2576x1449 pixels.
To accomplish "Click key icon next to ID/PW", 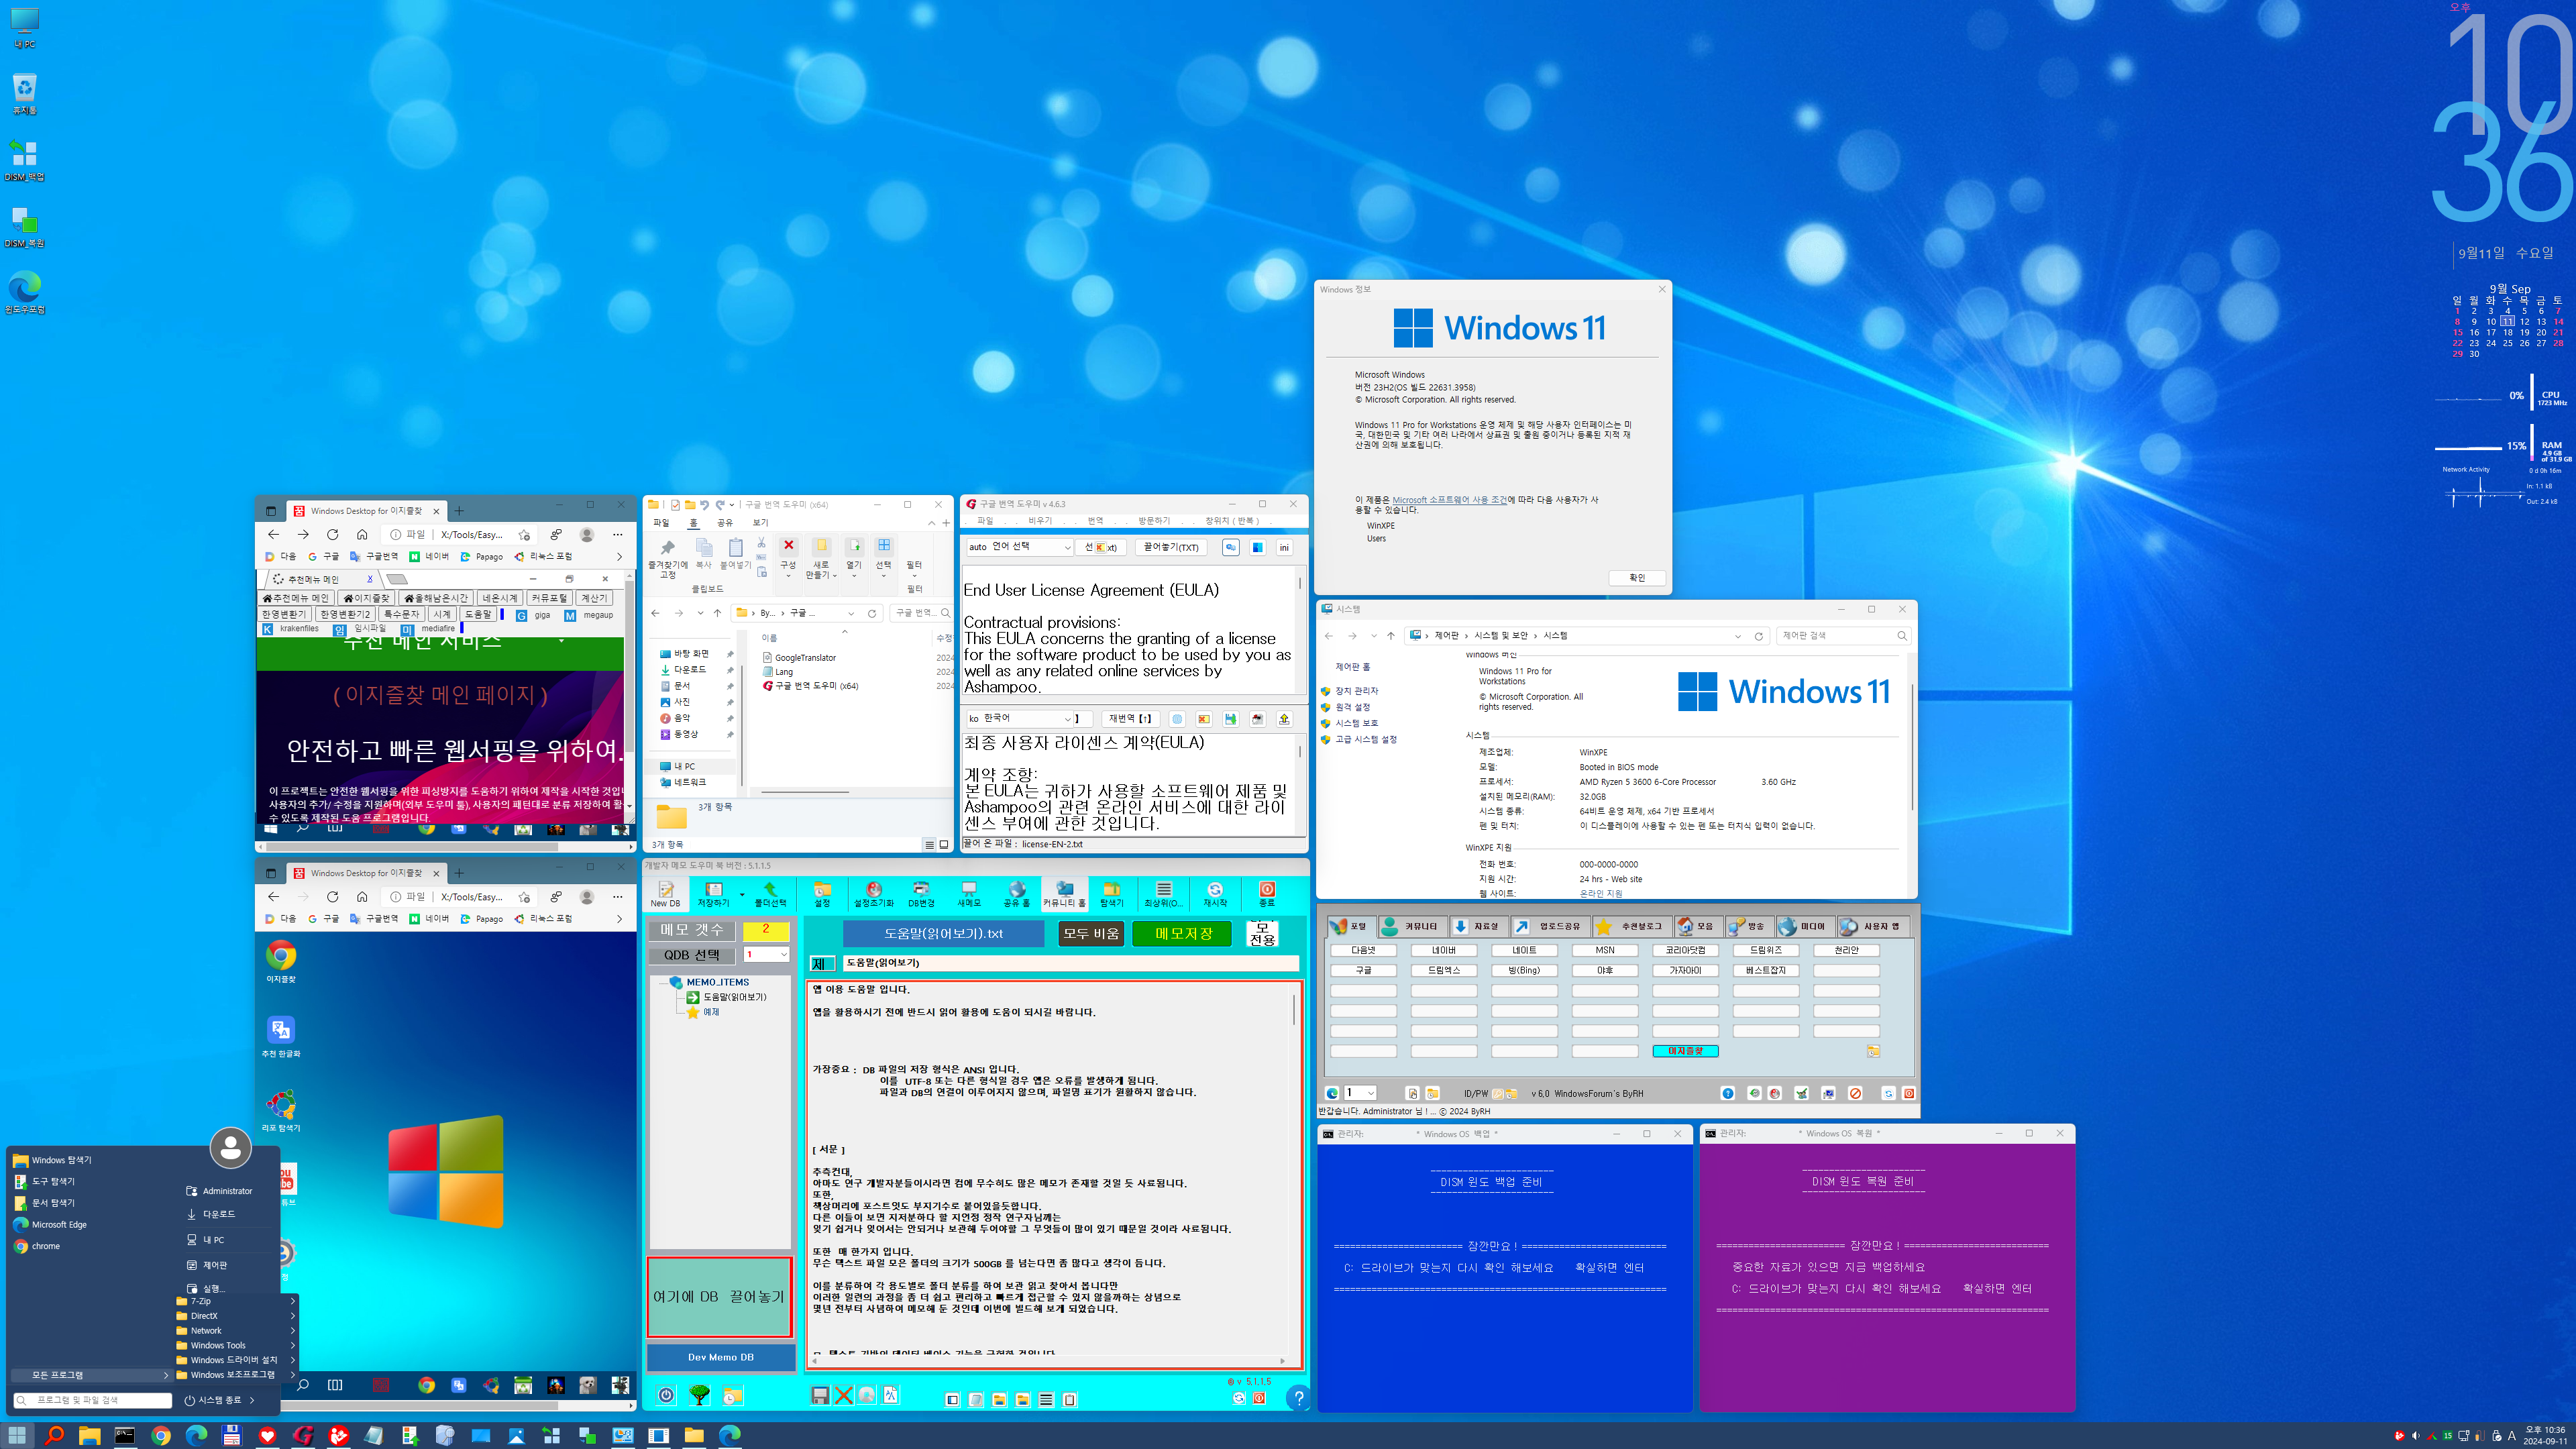I will coord(1497,1093).
